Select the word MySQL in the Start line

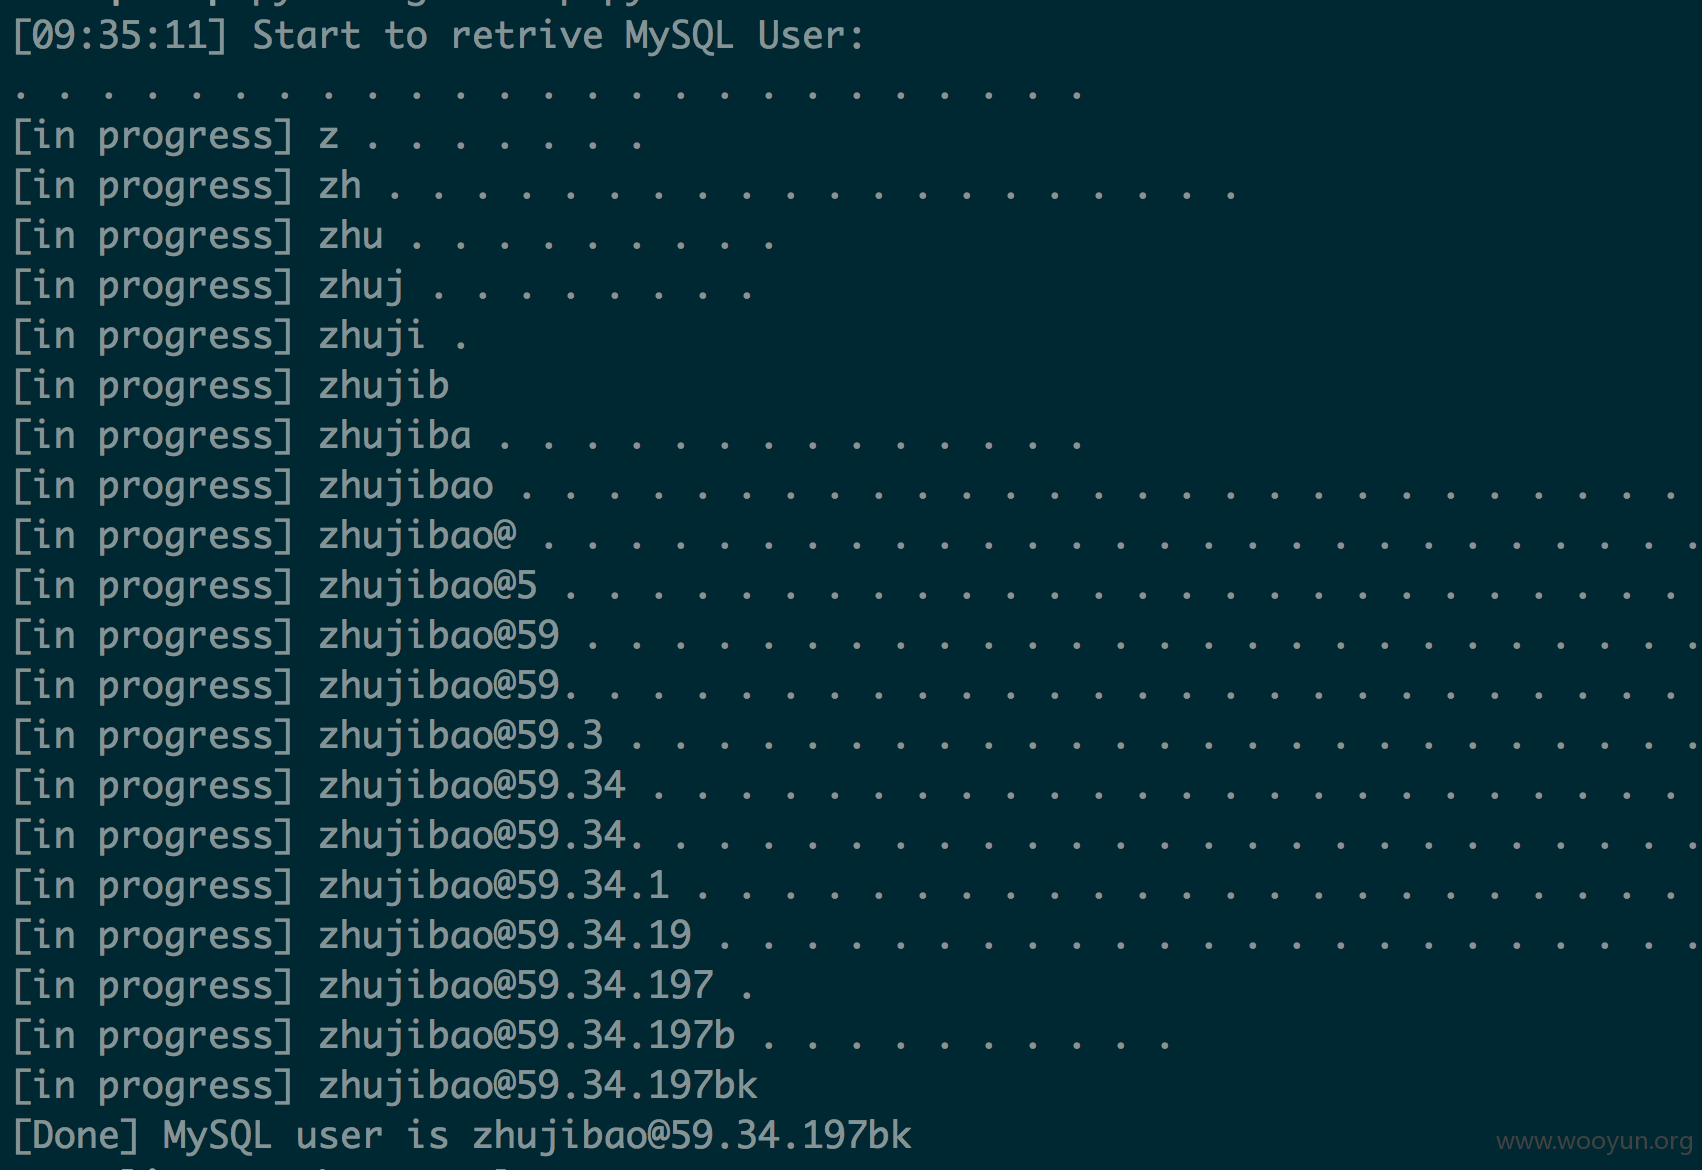pos(679,36)
